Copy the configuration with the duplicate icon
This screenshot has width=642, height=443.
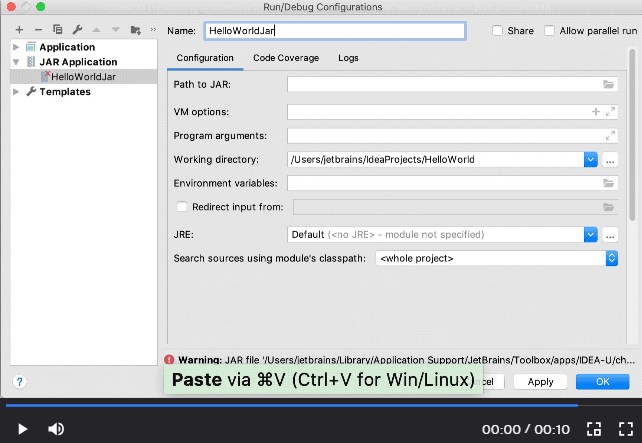tap(58, 29)
